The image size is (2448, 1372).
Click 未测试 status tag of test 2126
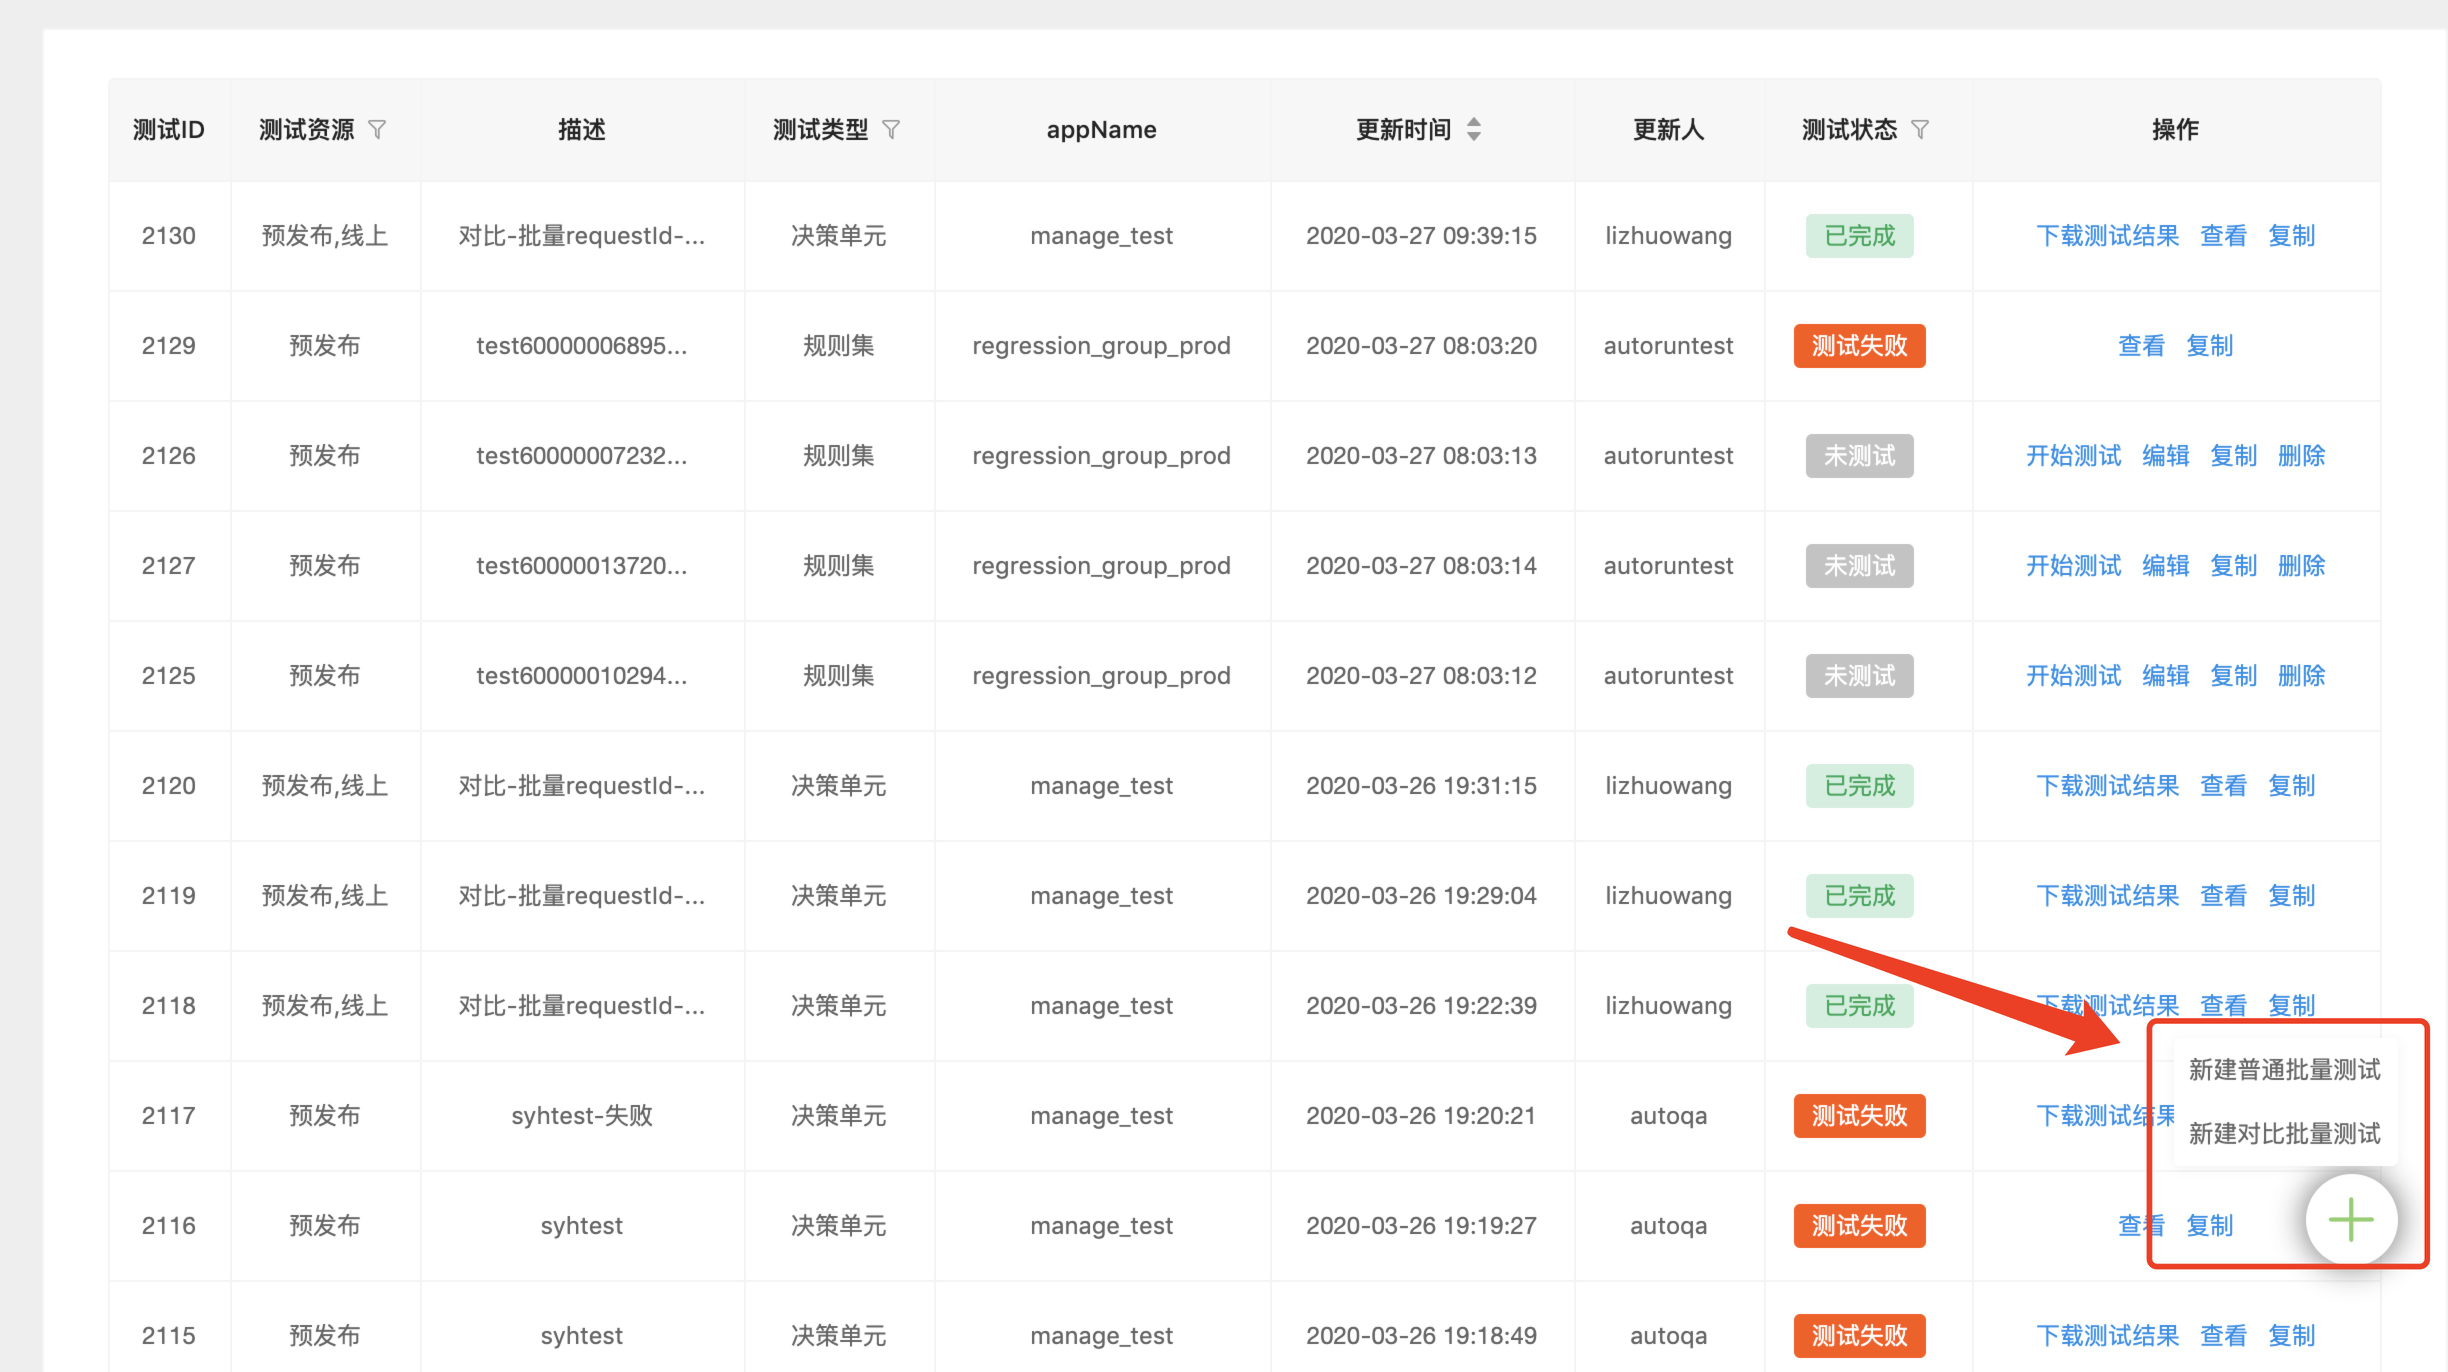1859,456
